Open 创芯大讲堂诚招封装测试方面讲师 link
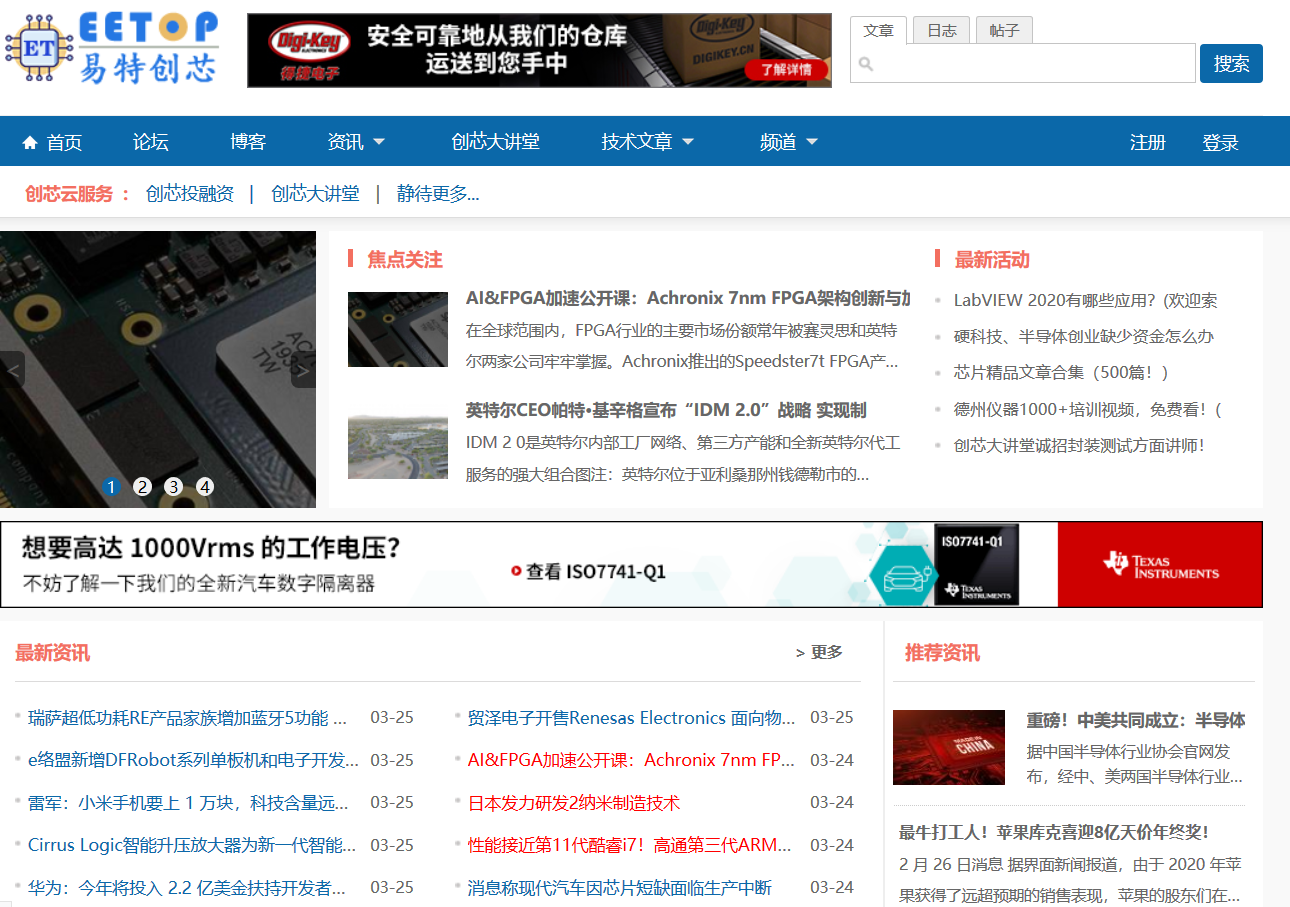The image size is (1290, 907). point(1079,445)
